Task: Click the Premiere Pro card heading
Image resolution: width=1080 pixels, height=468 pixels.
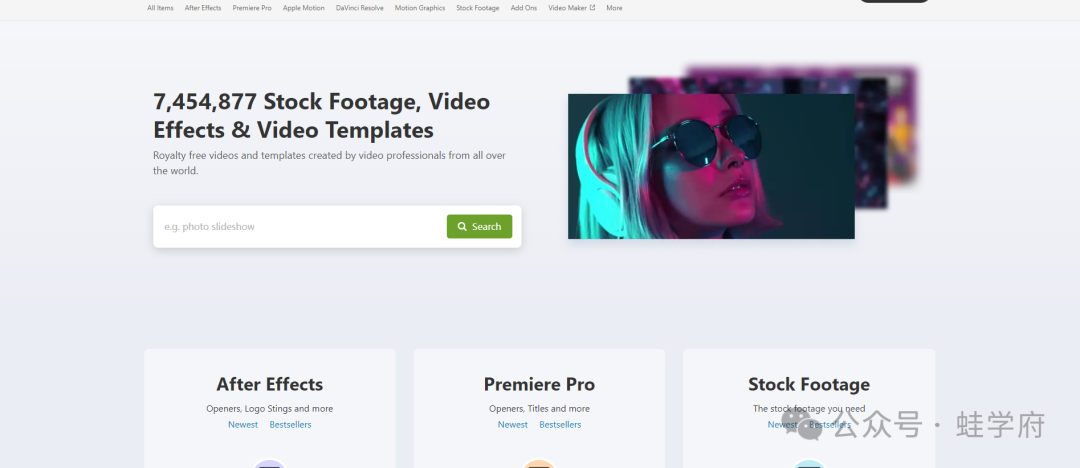Action: pyautogui.click(x=539, y=385)
